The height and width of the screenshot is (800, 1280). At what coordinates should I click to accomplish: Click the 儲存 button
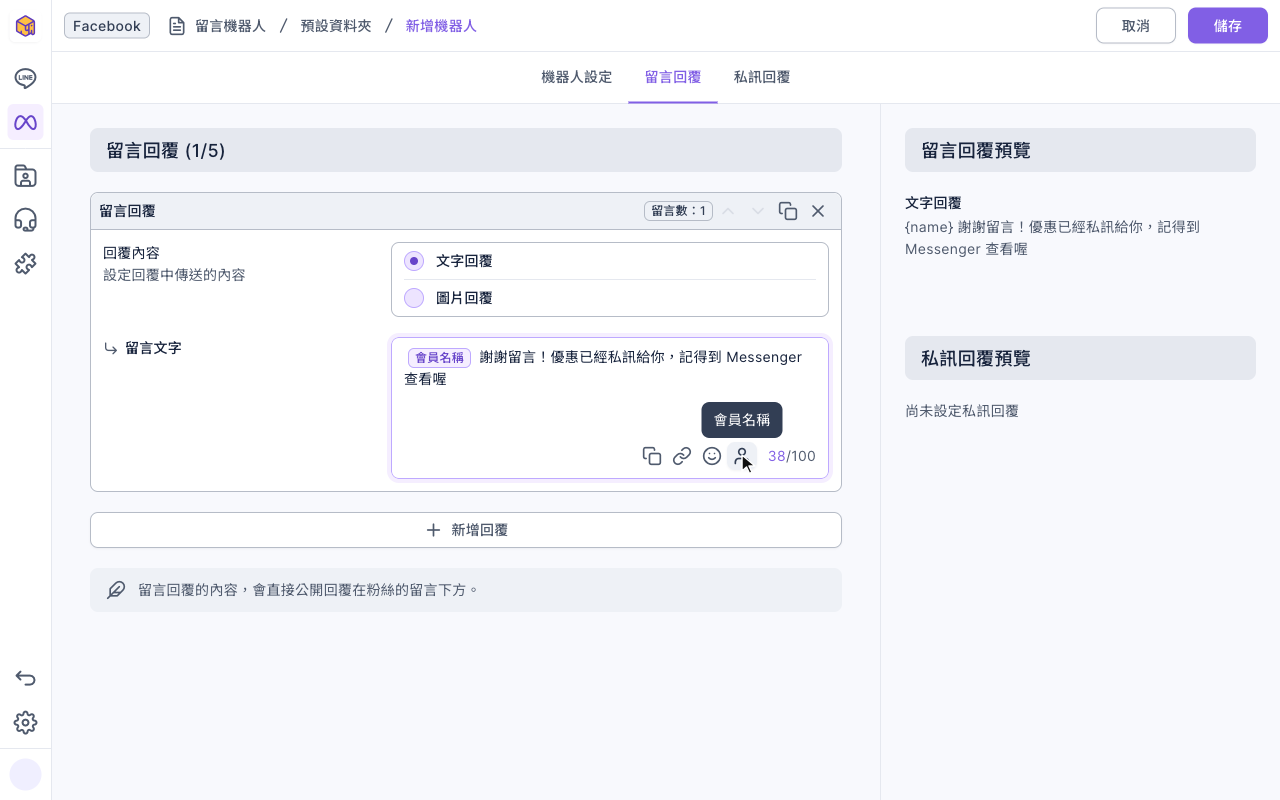[1228, 26]
